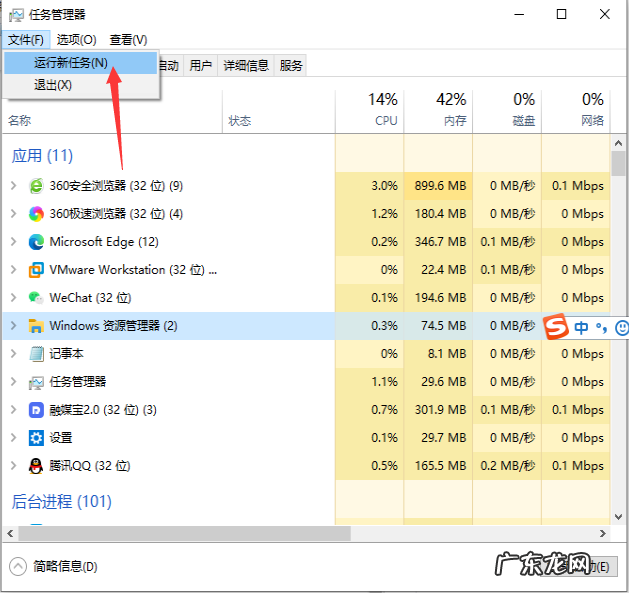This screenshot has width=629, height=593.
Task: Click the 融媒宝2.0 icon
Action: click(36, 410)
